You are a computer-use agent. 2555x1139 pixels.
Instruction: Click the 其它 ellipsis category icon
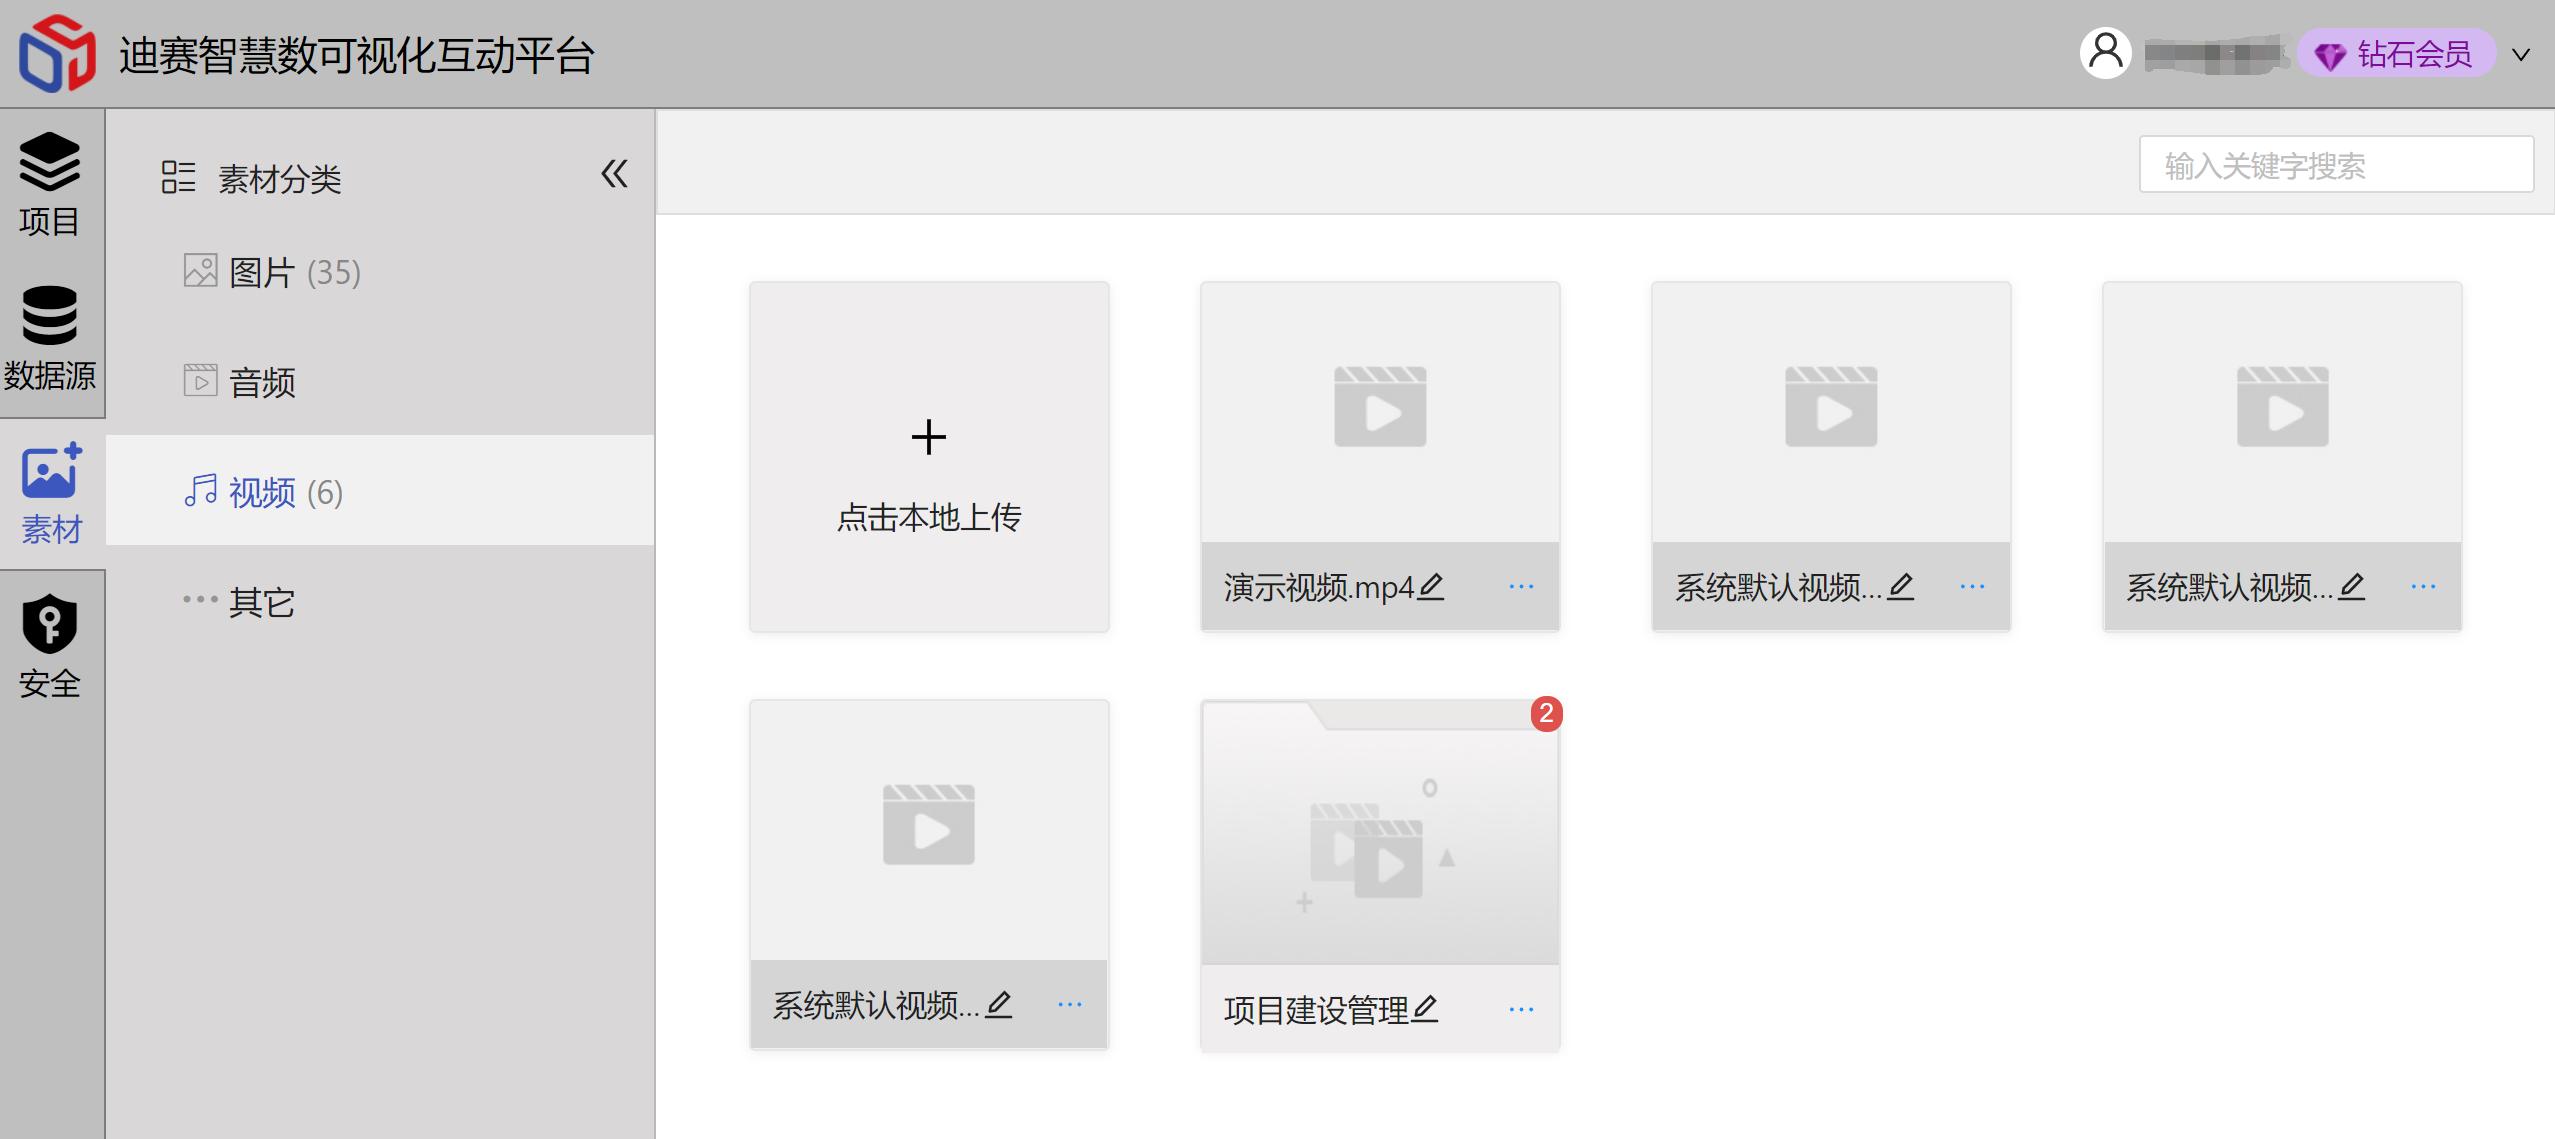200,599
